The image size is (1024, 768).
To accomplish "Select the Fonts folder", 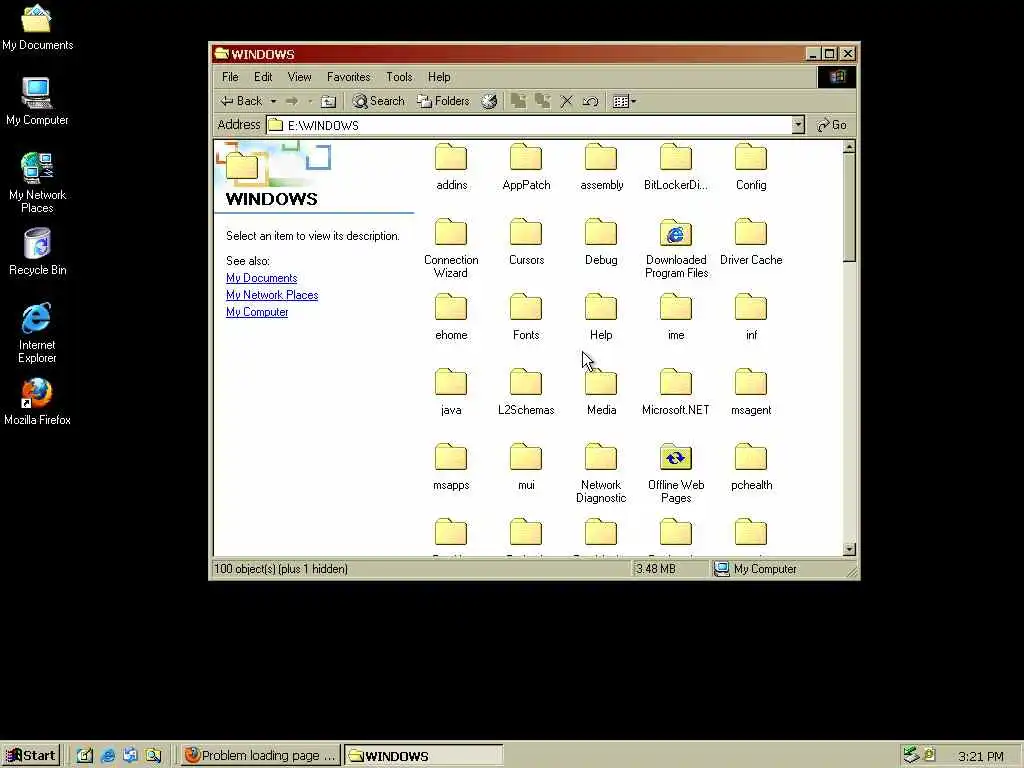I will 526,317.
